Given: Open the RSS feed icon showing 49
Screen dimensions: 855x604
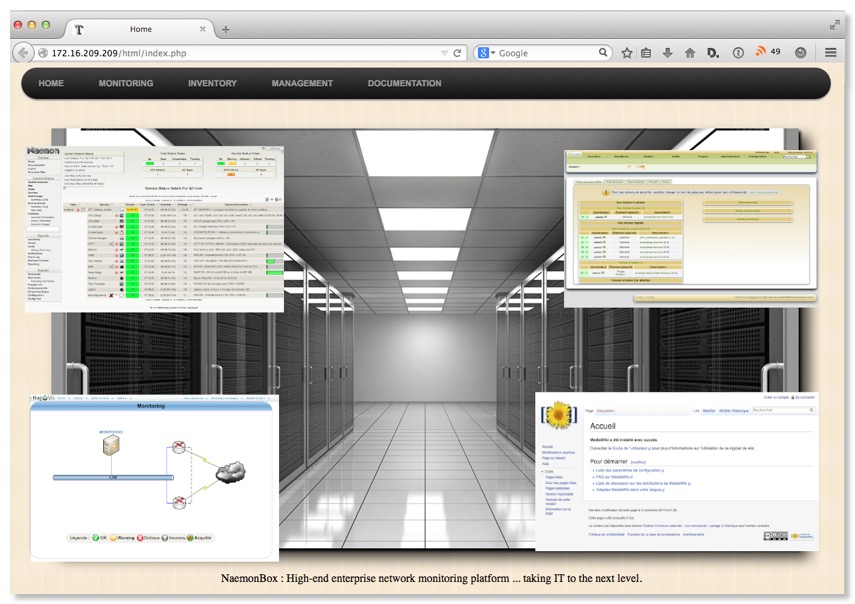Looking at the screenshot, I should (767, 52).
